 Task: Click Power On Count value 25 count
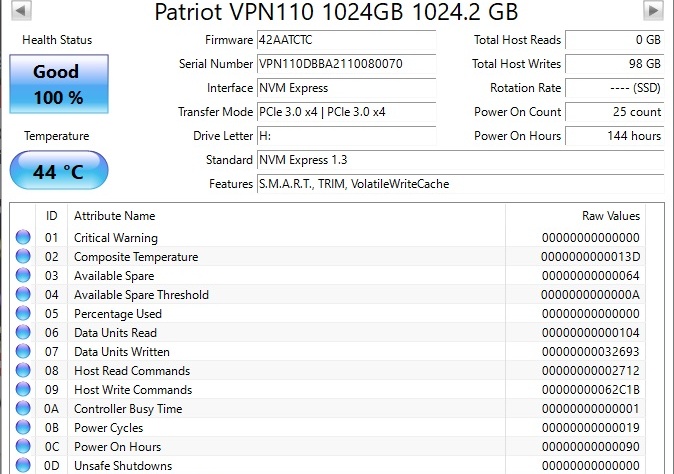coord(615,112)
